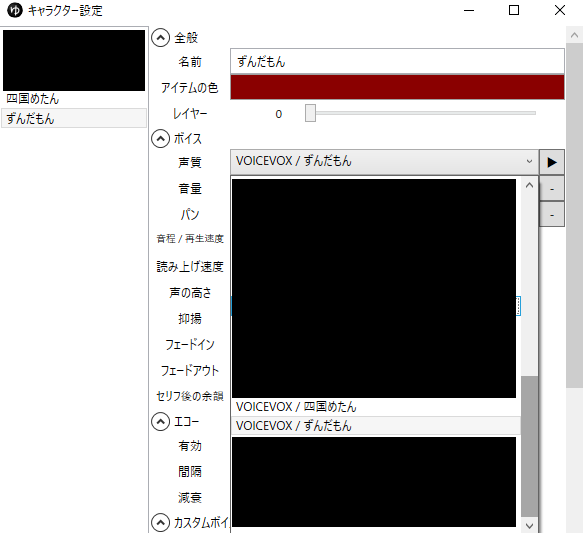Minimize the キャラクター設定 window

pos(469,10)
